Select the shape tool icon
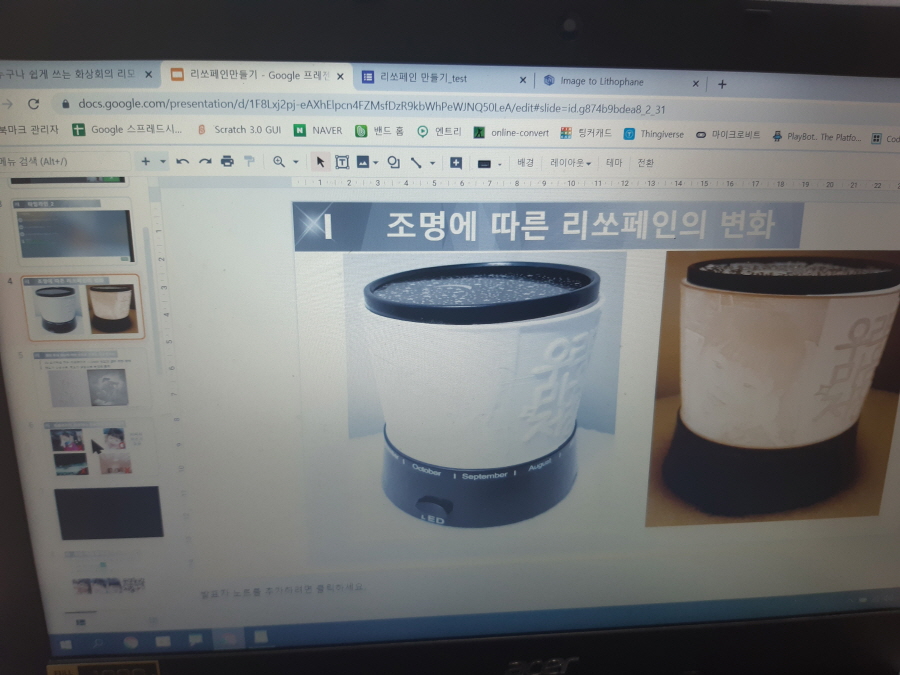 tap(394, 162)
